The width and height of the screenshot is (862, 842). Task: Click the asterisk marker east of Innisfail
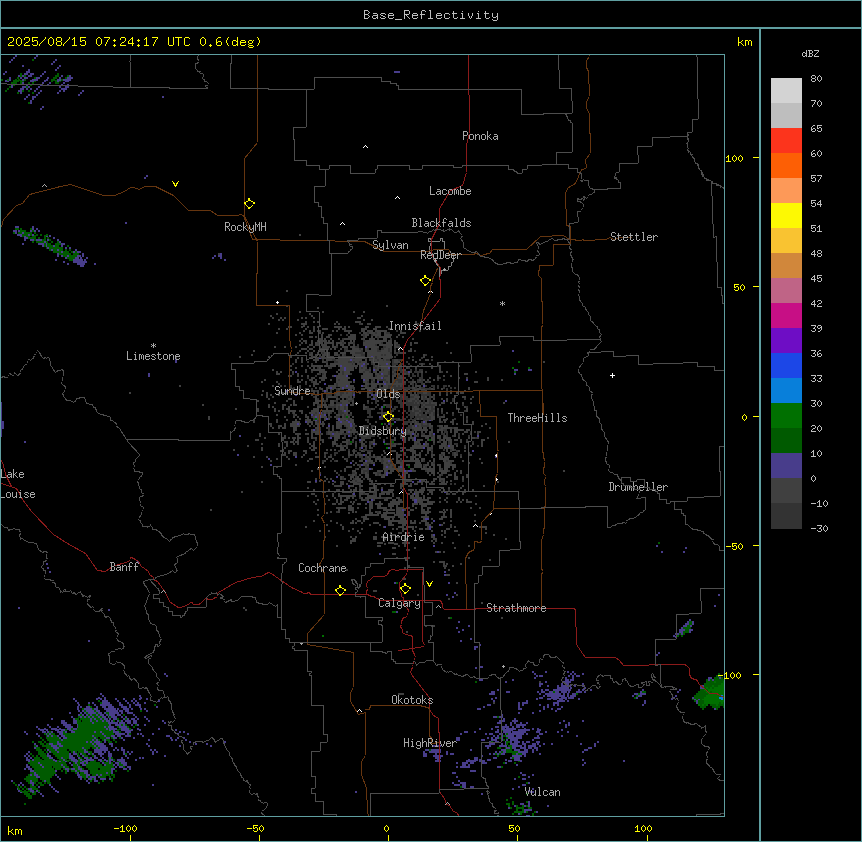(x=502, y=303)
